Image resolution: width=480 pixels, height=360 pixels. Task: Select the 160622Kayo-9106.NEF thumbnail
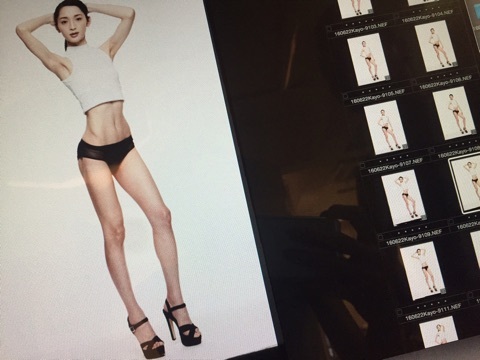point(436,46)
